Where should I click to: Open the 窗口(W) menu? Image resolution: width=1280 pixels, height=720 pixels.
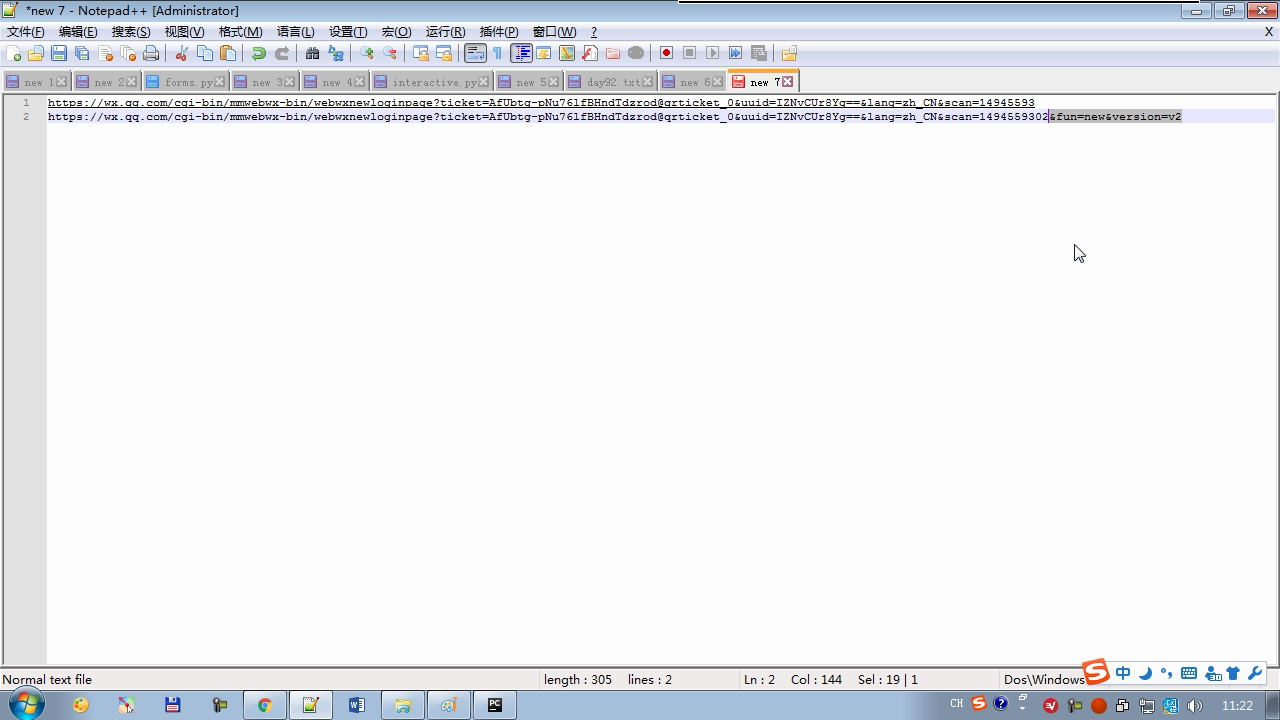click(x=555, y=32)
